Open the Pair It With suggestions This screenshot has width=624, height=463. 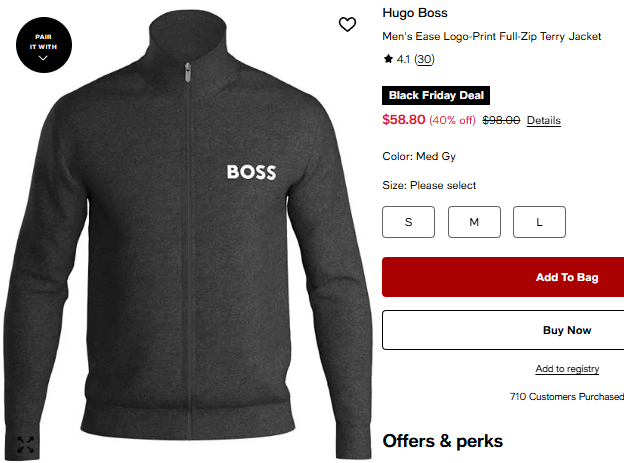coord(43,44)
